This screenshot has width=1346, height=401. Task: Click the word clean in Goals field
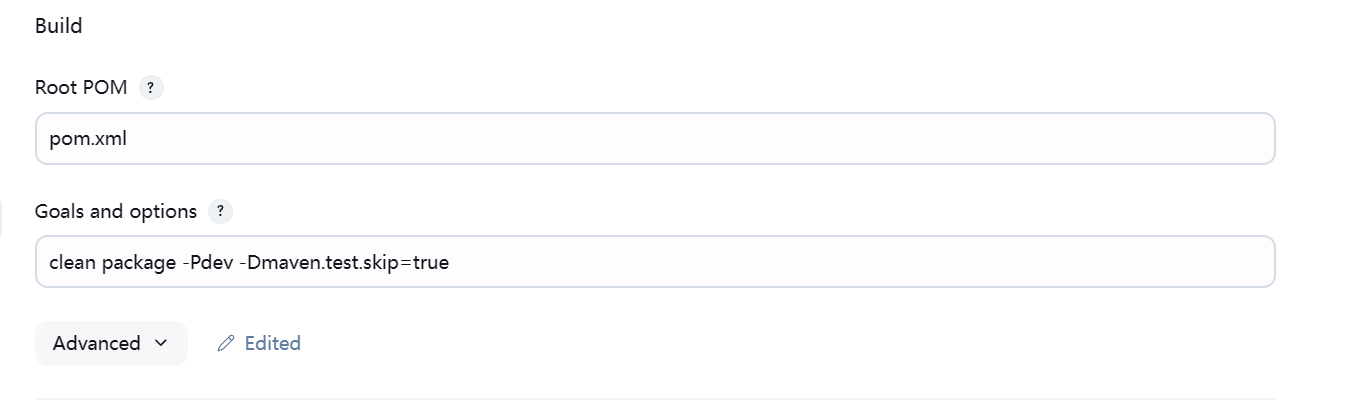[x=72, y=263]
